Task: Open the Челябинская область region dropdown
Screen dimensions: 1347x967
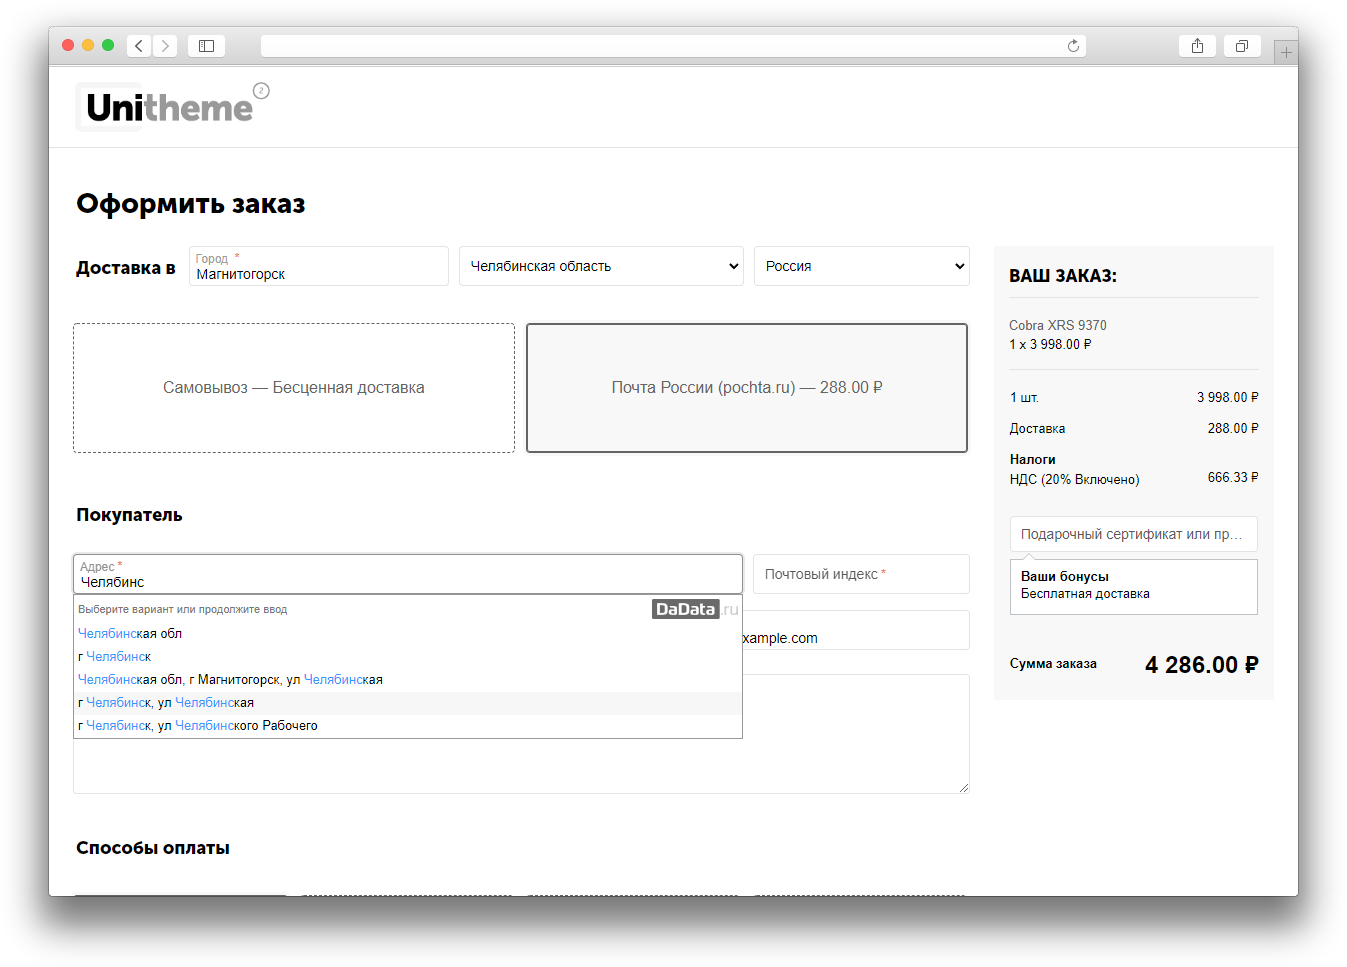Action: pyautogui.click(x=601, y=266)
